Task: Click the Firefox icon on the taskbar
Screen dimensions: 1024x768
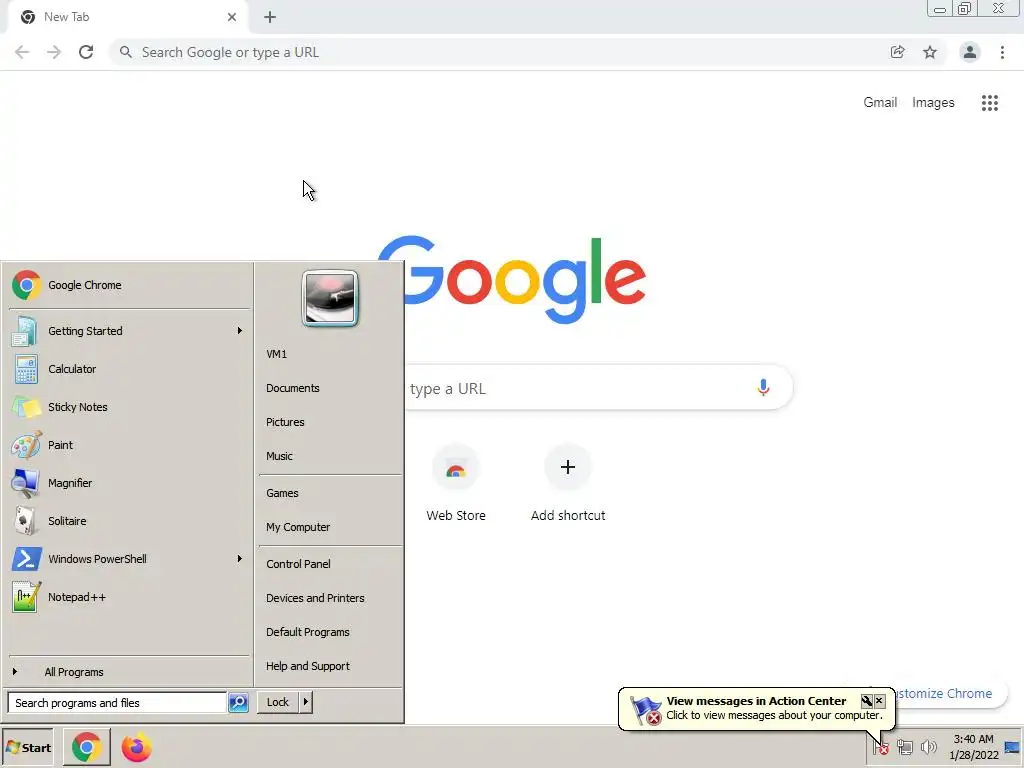Action: [136, 747]
